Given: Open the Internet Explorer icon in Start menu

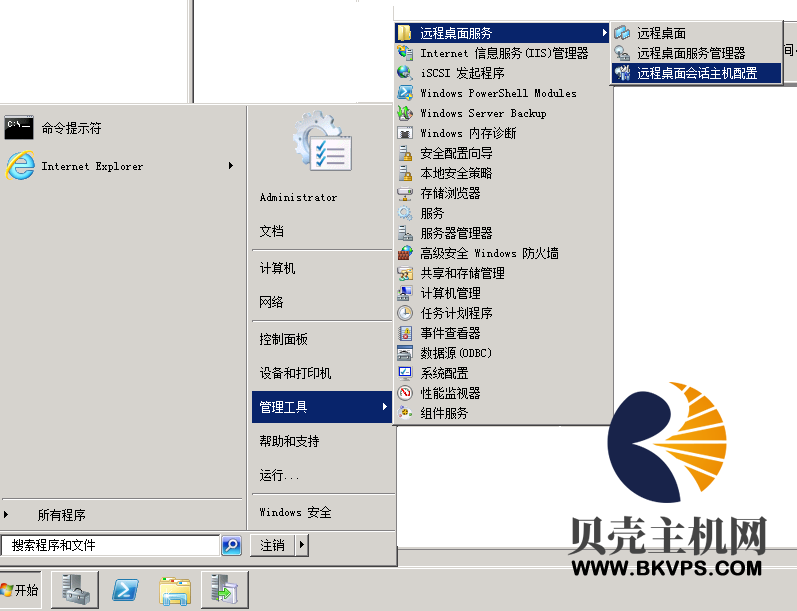Looking at the screenshot, I should tap(20, 166).
